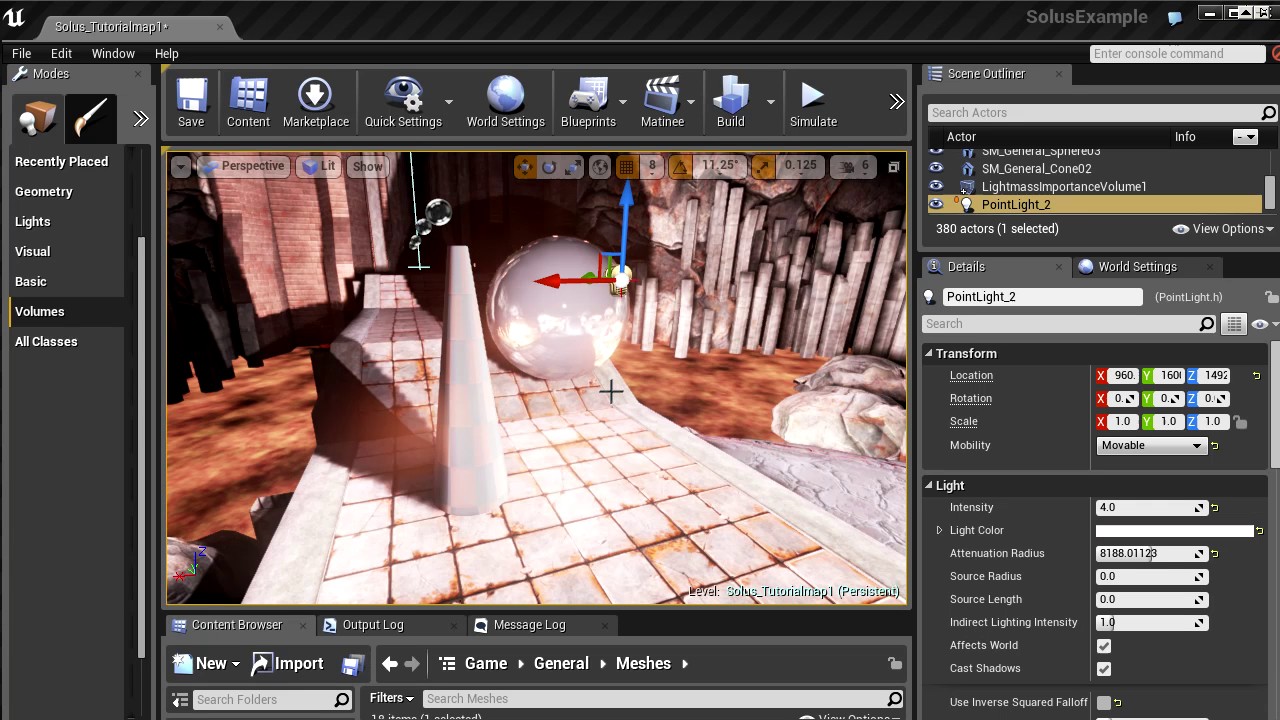Viewport: 1280px width, 720px height.
Task: Toggle Cast Shadows checkbox
Action: coord(1104,669)
